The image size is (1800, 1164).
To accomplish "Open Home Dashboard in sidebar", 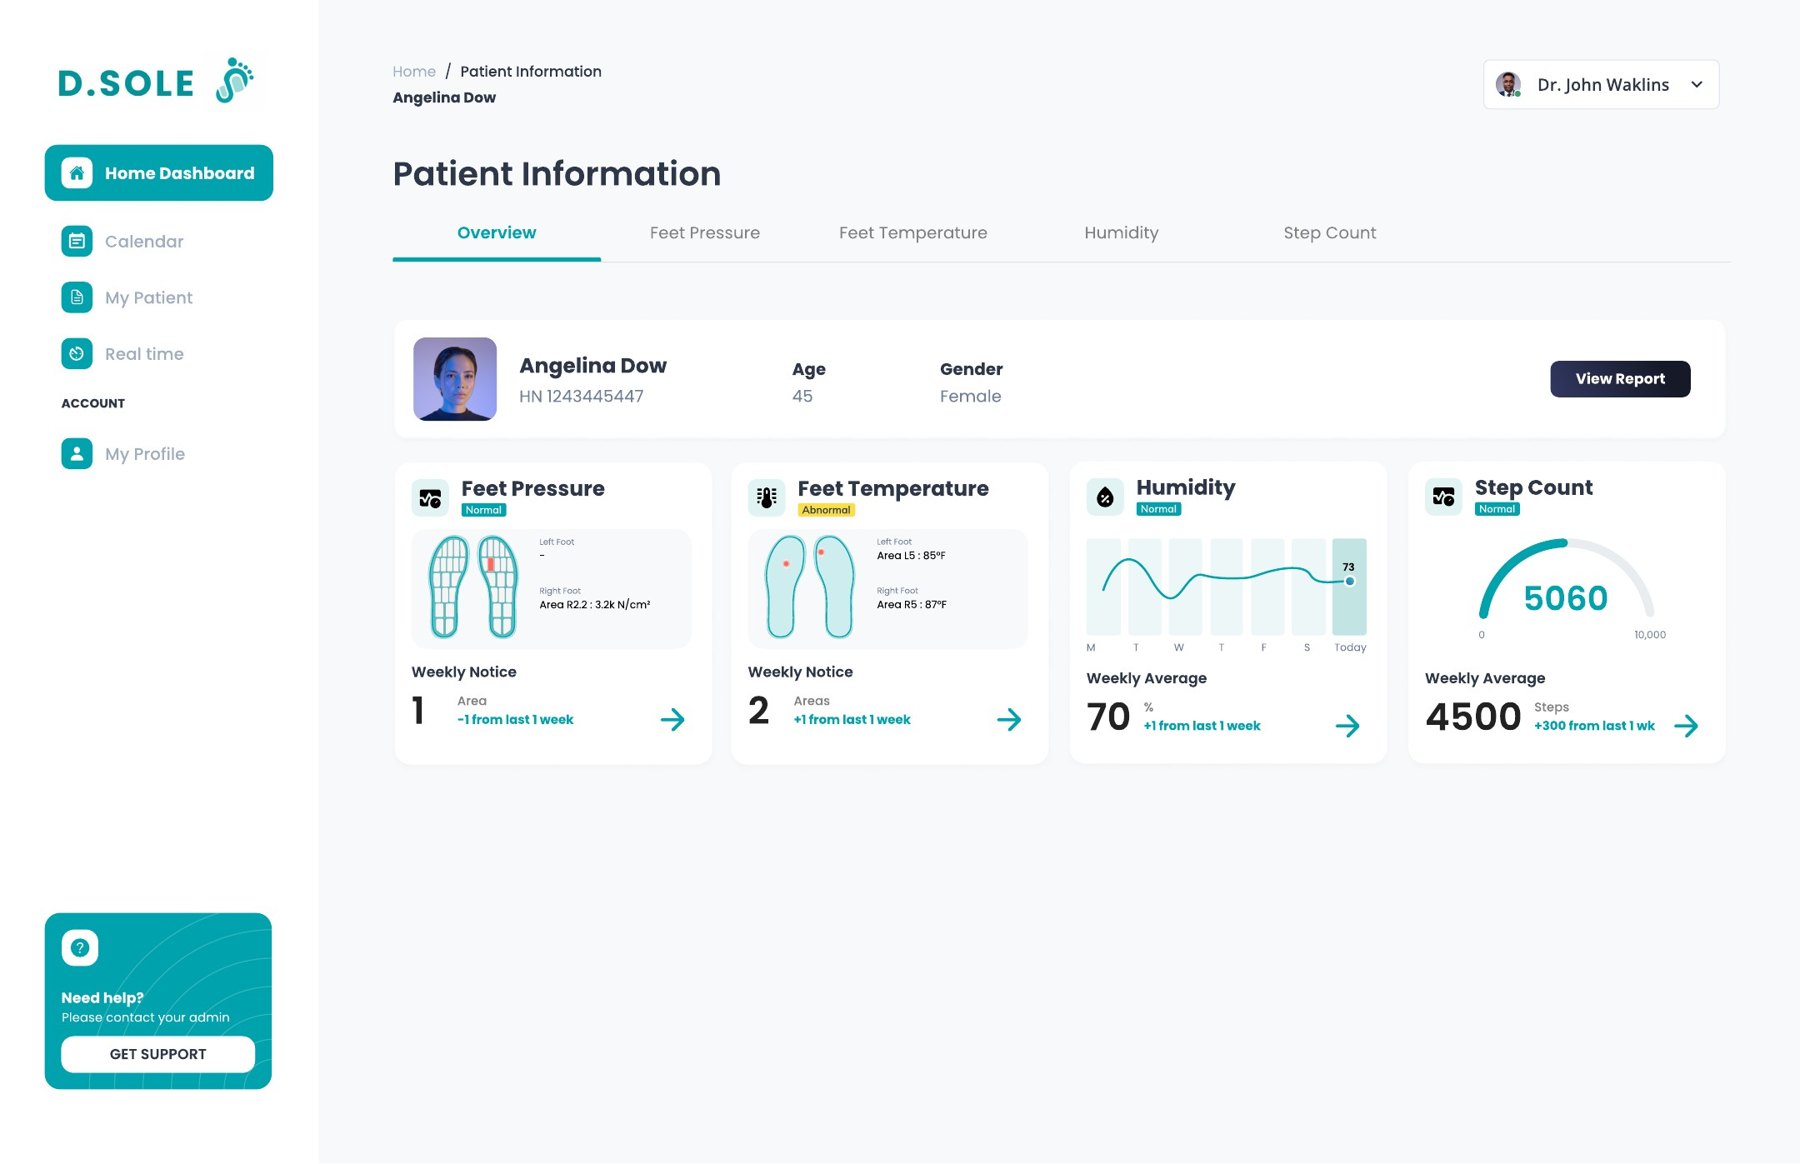I will pyautogui.click(x=159, y=173).
